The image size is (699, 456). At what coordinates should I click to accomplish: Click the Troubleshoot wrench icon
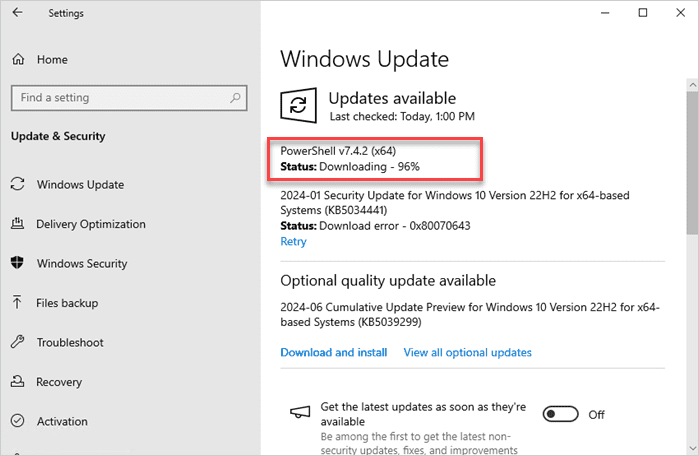(x=17, y=342)
